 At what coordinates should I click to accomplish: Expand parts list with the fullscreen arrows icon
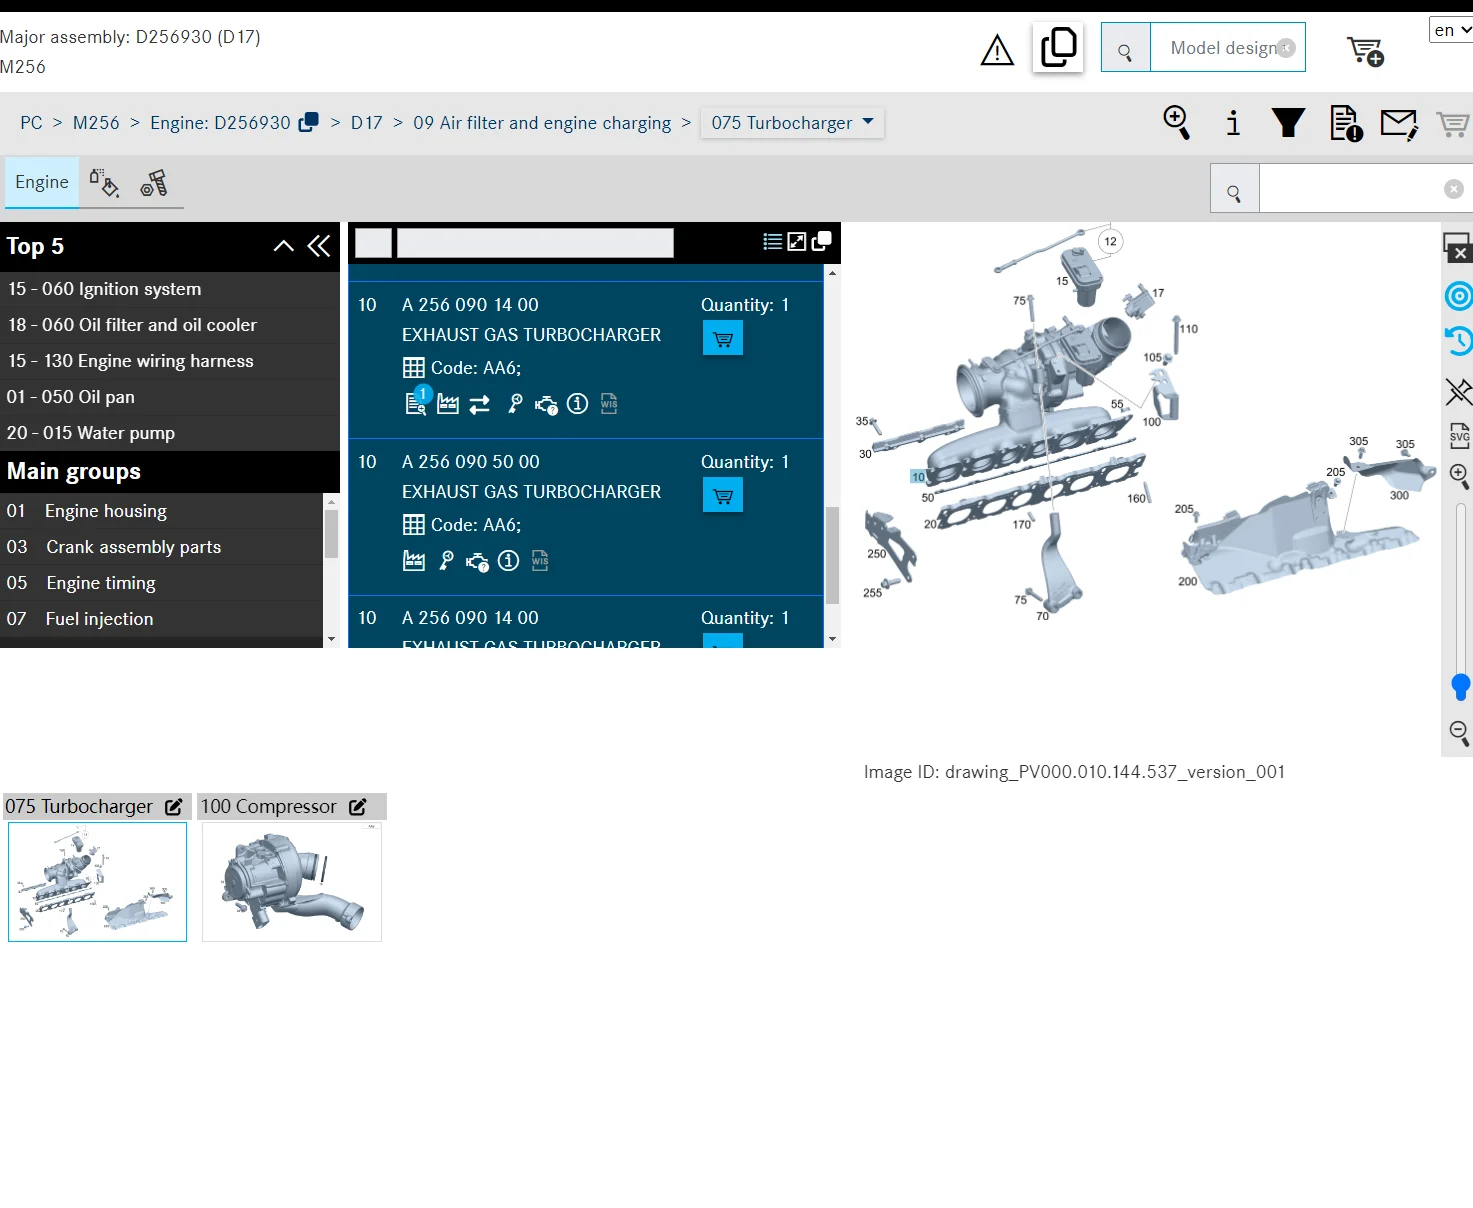pos(797,241)
